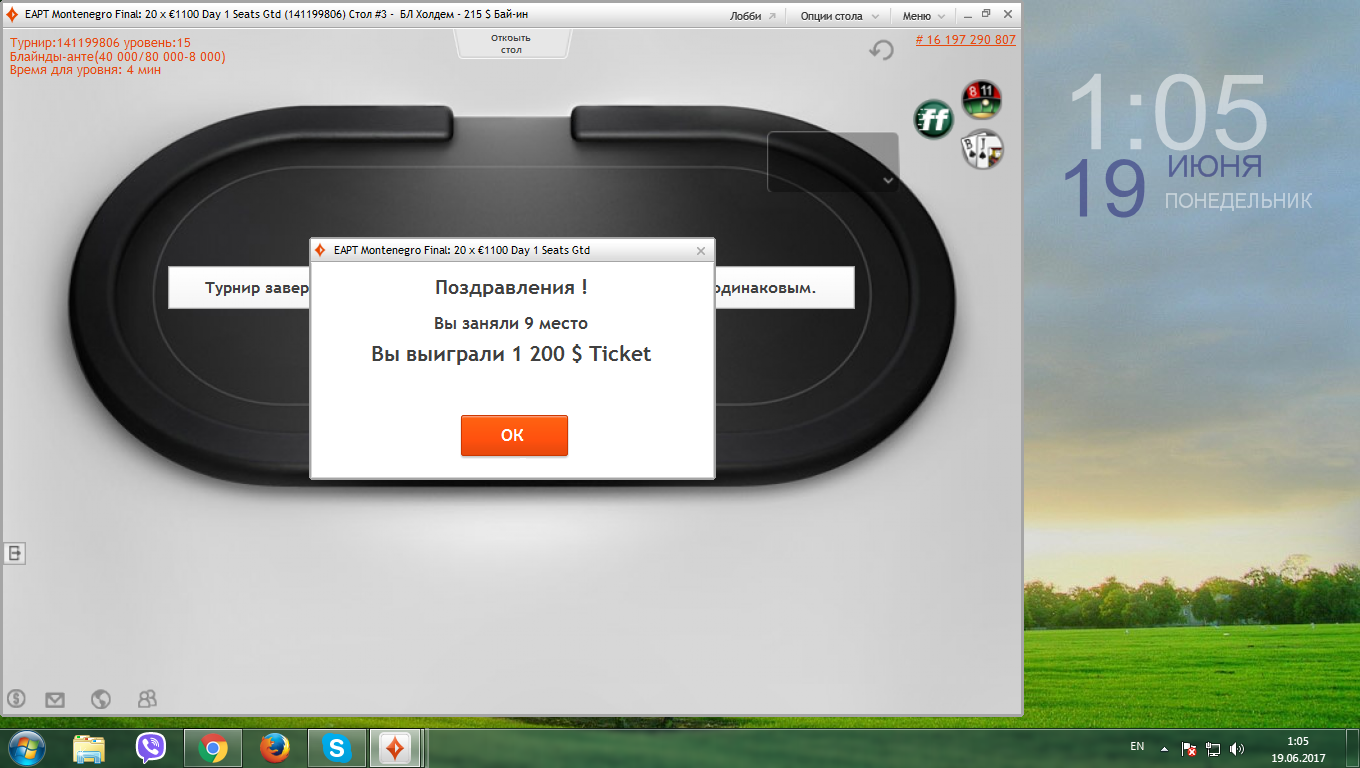The height and width of the screenshot is (768, 1360).
Task: Click the replay previous hand arrow icon
Action: pyautogui.click(x=881, y=50)
